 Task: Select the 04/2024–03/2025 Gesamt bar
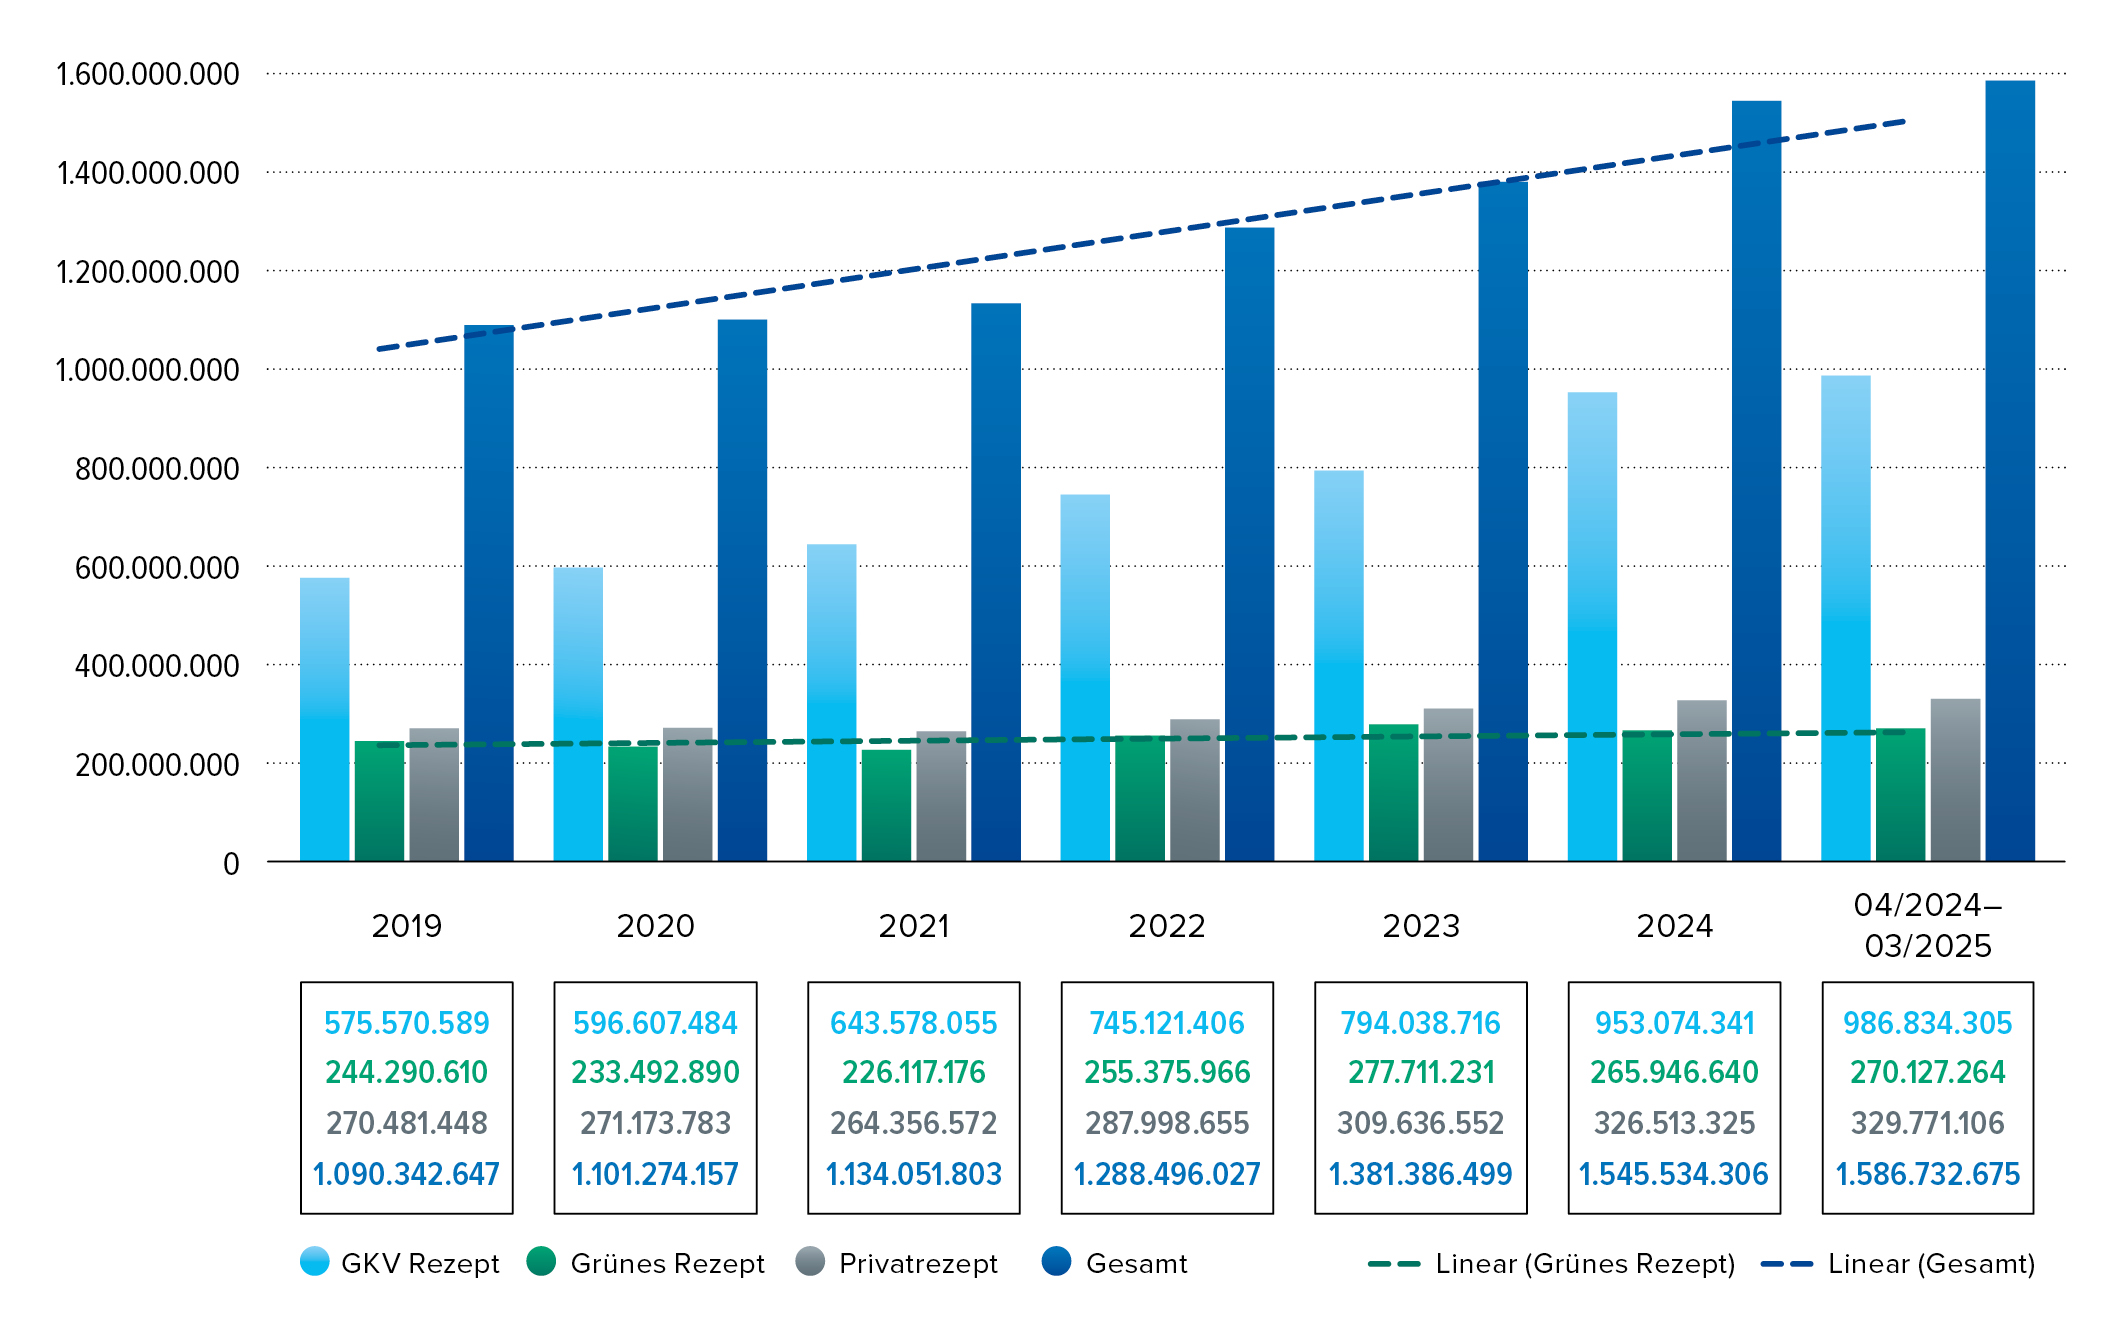point(2010,471)
